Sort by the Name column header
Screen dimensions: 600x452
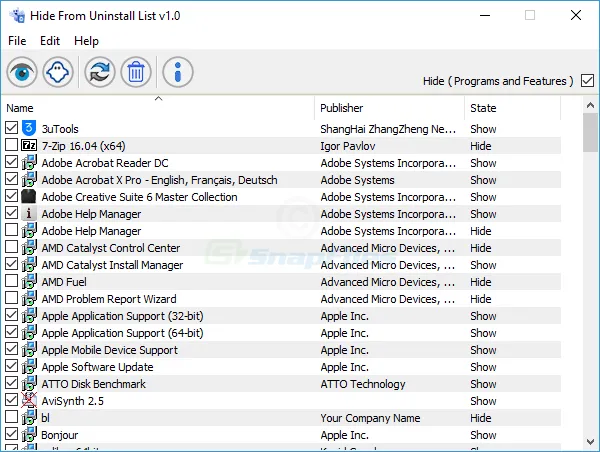158,108
